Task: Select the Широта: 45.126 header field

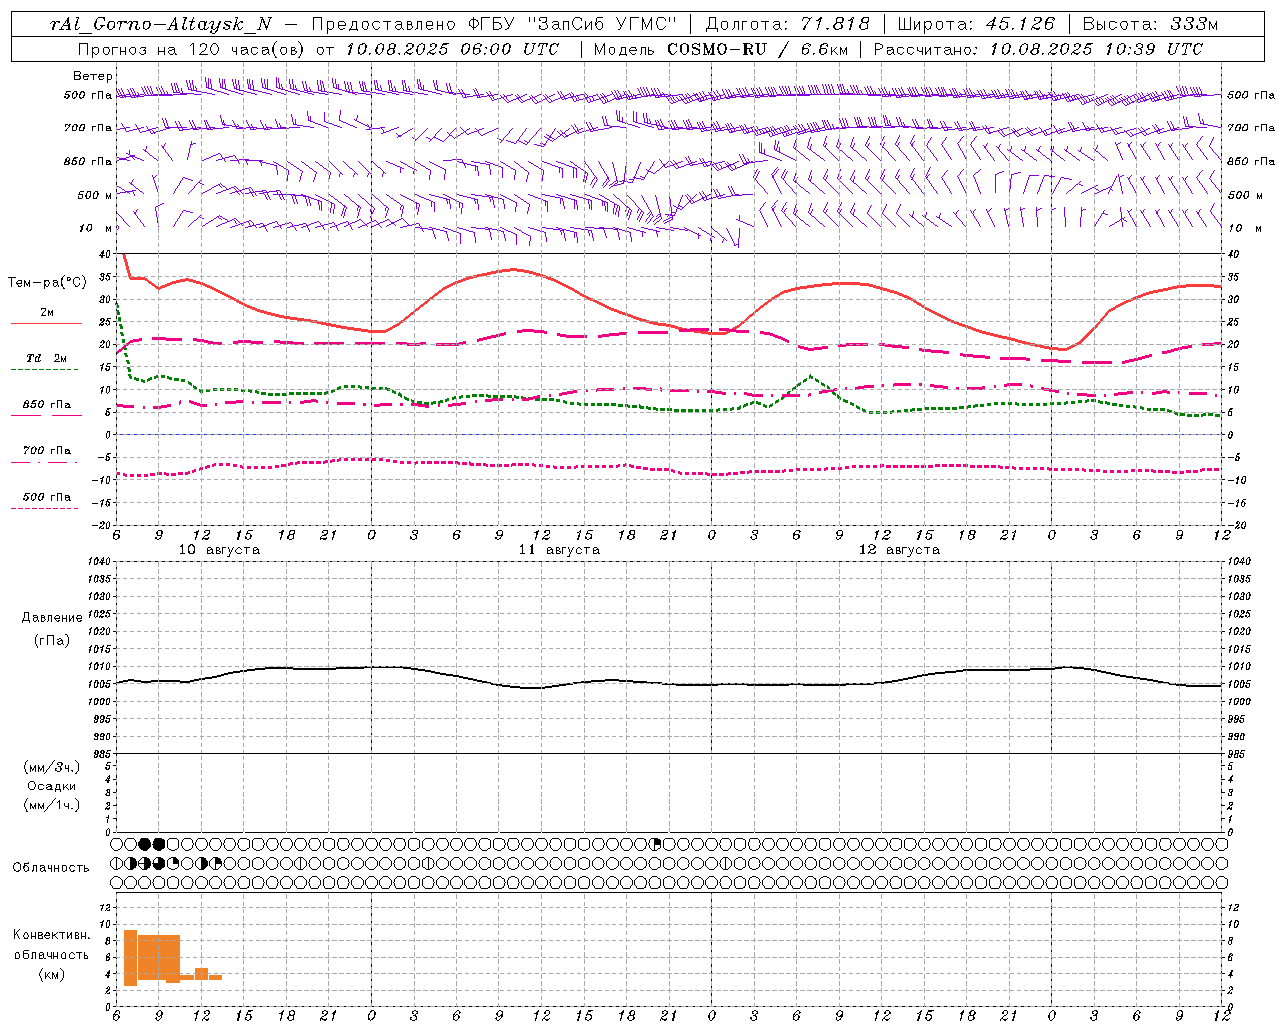Action: [976, 24]
